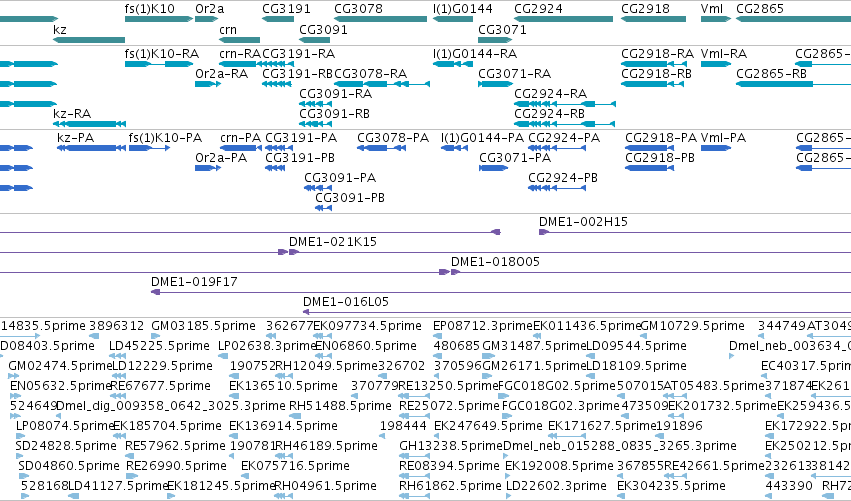The height and width of the screenshot is (501, 851).
Task: Select the crn gene bar
Action: click(x=239, y=40)
